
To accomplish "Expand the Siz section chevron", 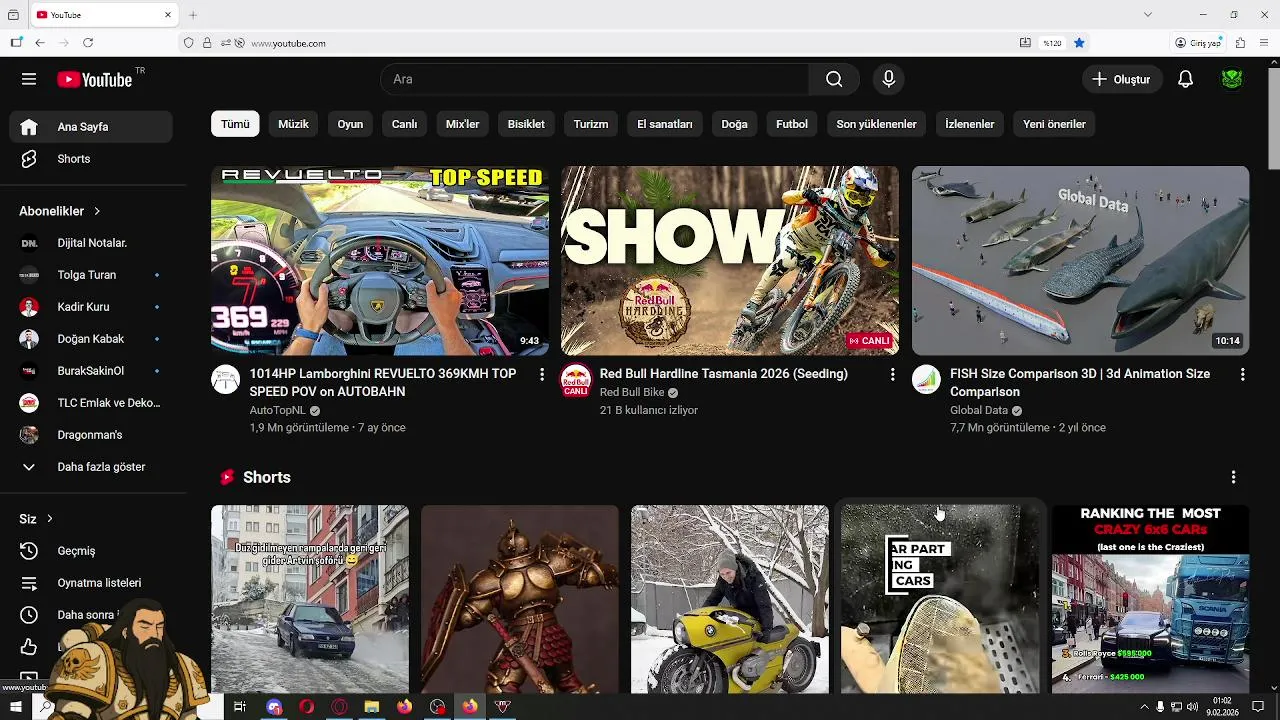I will tap(49, 519).
